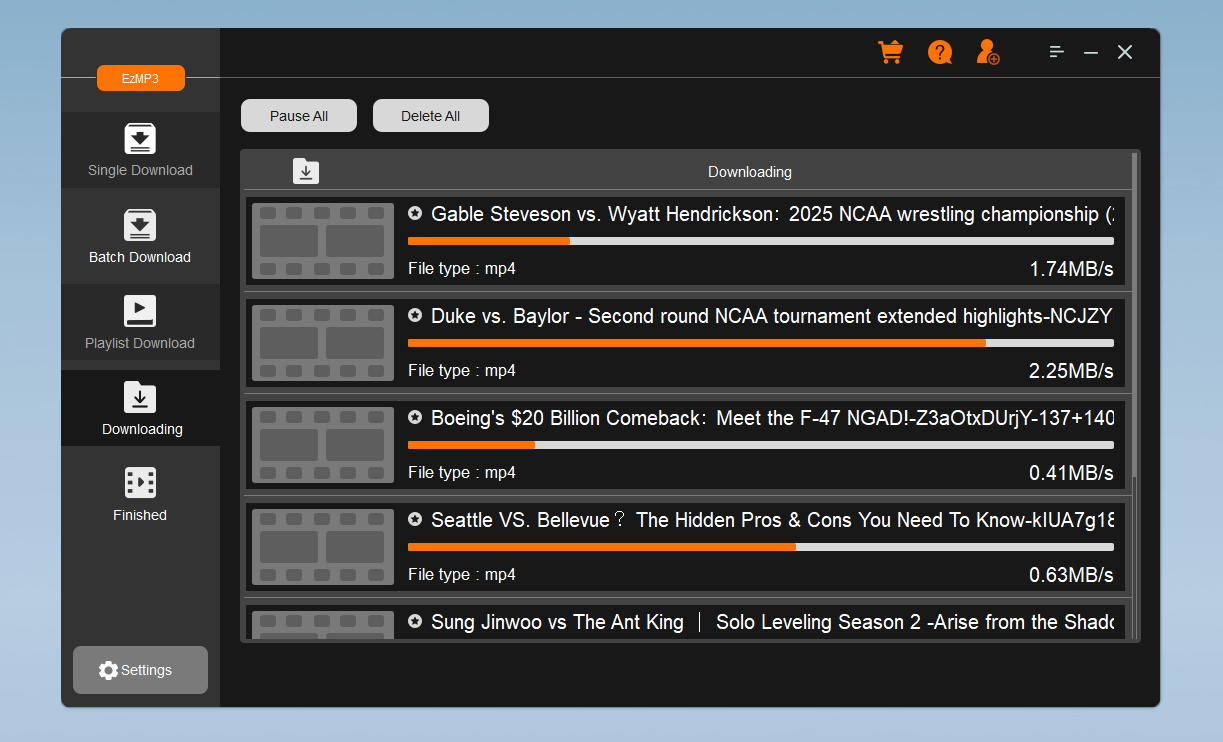Screen dimensions: 1223x742
Task: Click Seattle VS. Bellevue video thumbnail
Action: click(x=323, y=547)
